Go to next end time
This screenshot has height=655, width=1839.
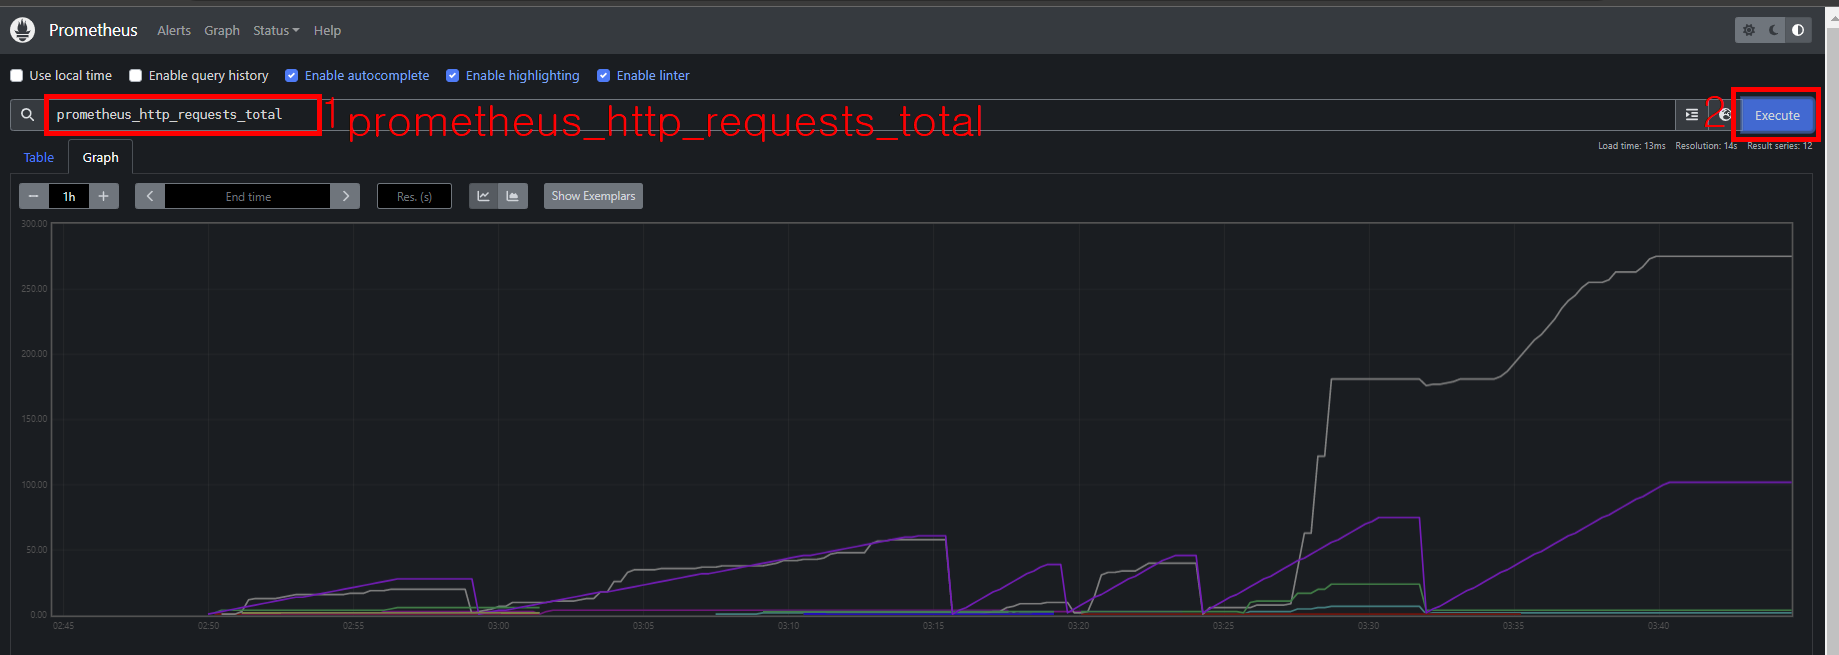tap(345, 196)
